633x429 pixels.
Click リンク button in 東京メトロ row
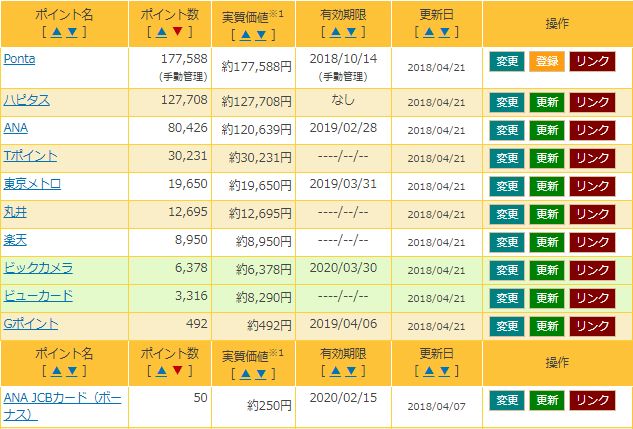pos(592,186)
